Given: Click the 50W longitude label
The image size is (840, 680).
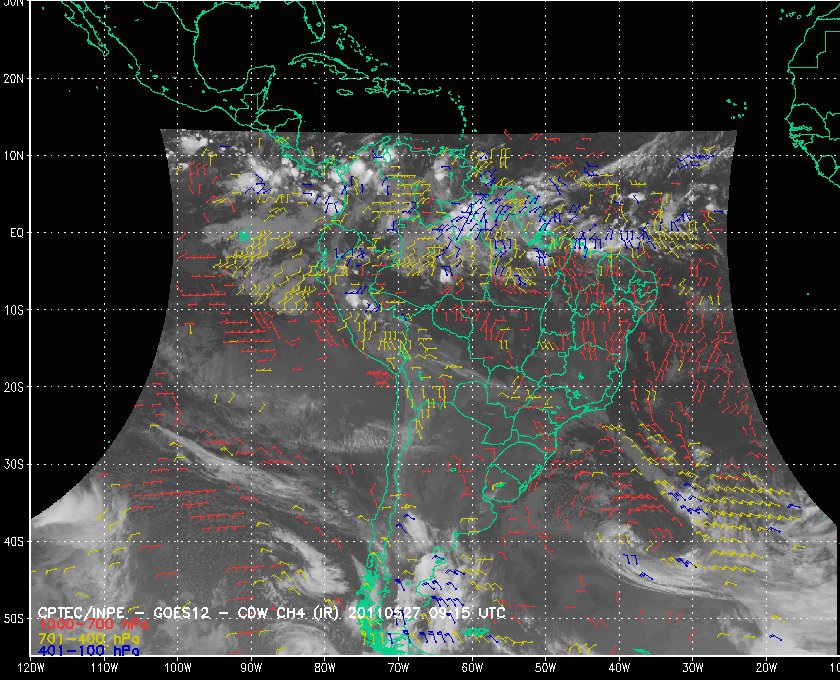Looking at the screenshot, I should pyautogui.click(x=545, y=668).
